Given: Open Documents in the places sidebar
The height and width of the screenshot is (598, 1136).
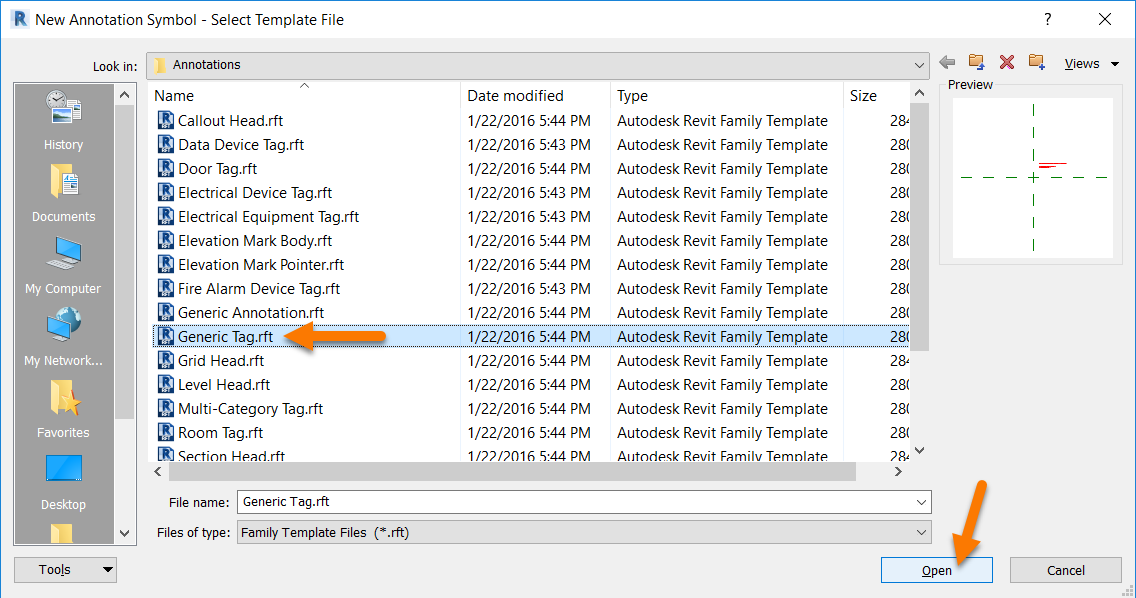Looking at the screenshot, I should click(63, 192).
